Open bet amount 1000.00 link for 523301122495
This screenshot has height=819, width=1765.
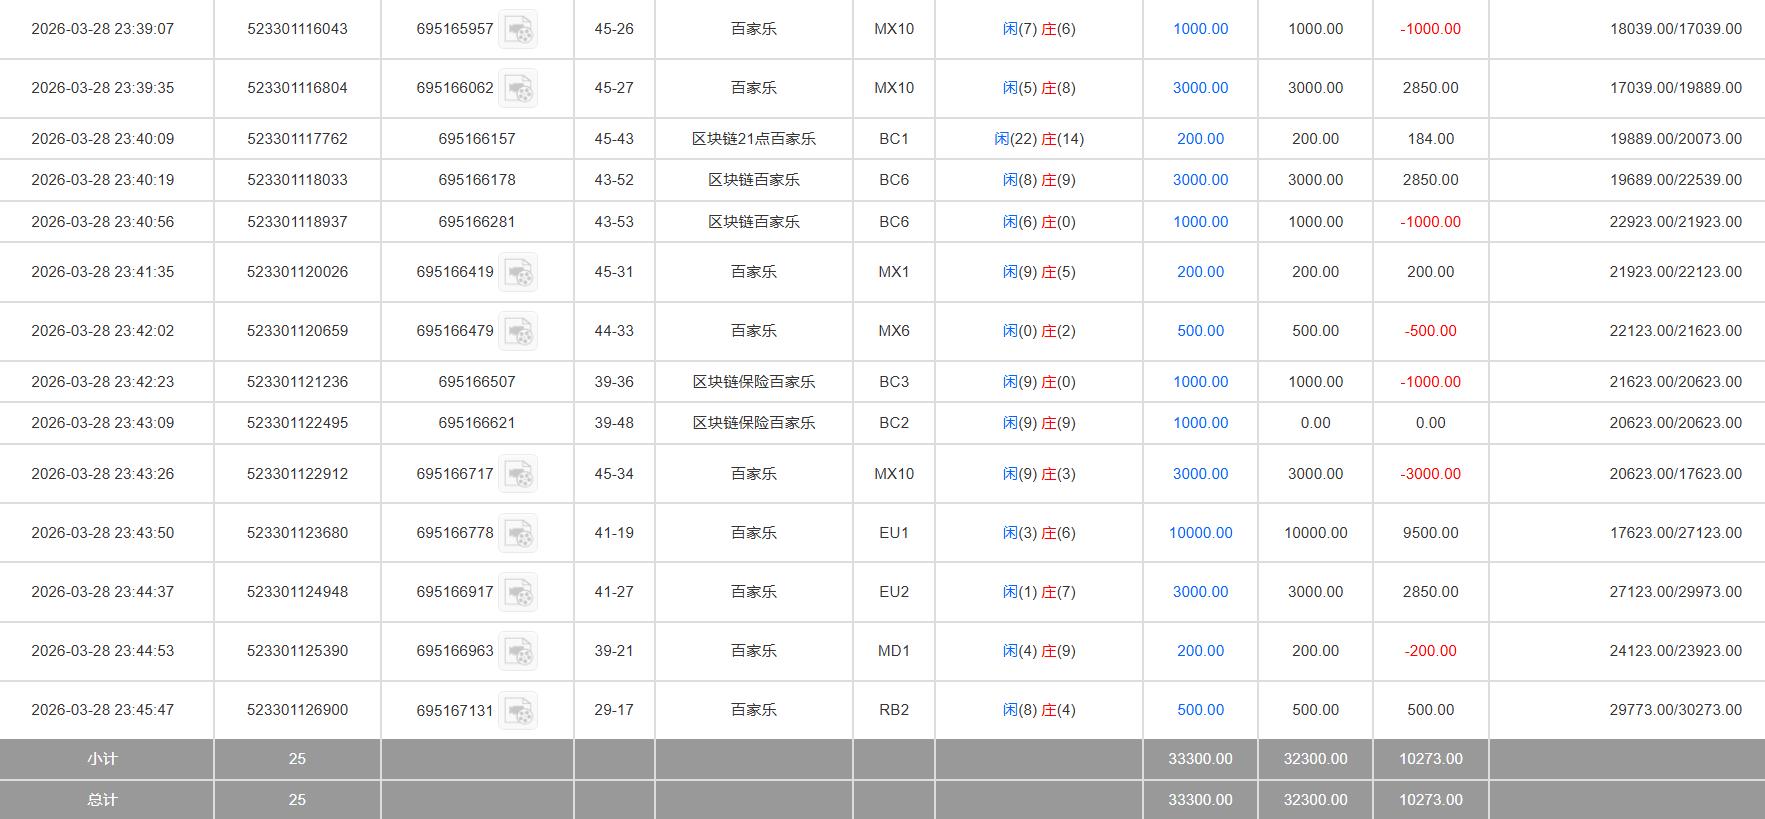tap(1200, 423)
